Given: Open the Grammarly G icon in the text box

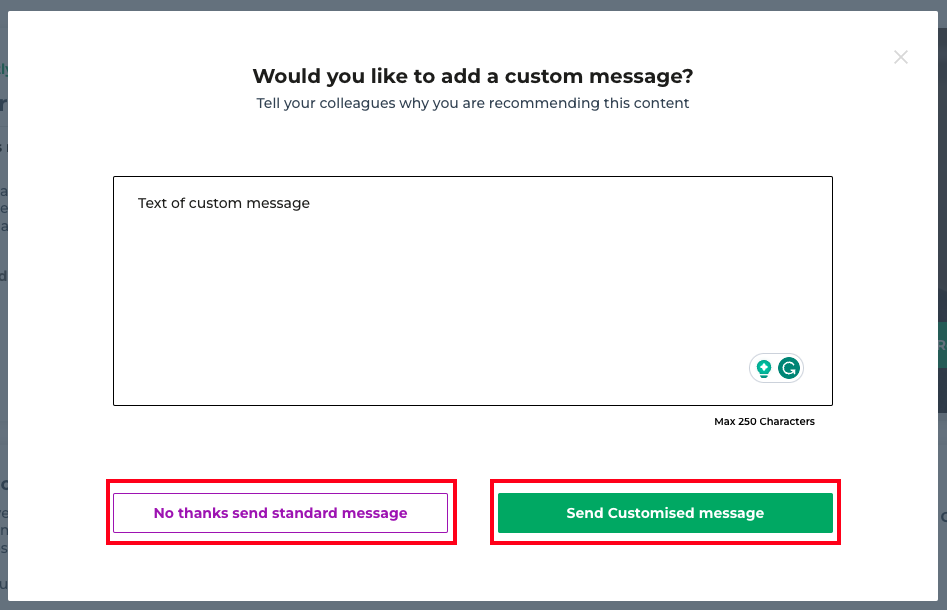Looking at the screenshot, I should click(789, 368).
